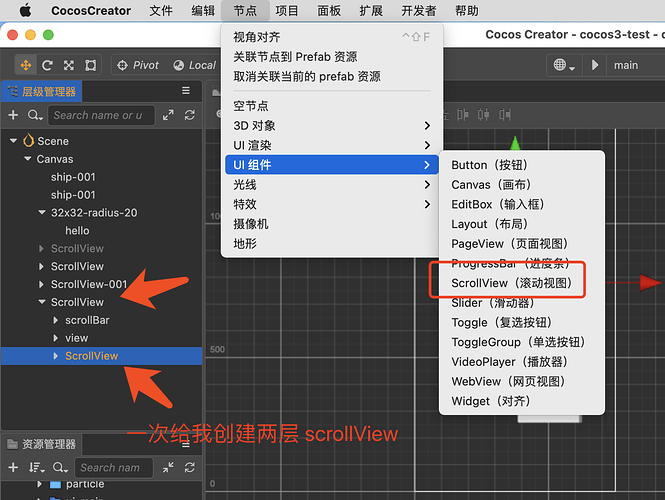Focus hierarchy search name field
Screen dimensions: 665x500
[101, 115]
